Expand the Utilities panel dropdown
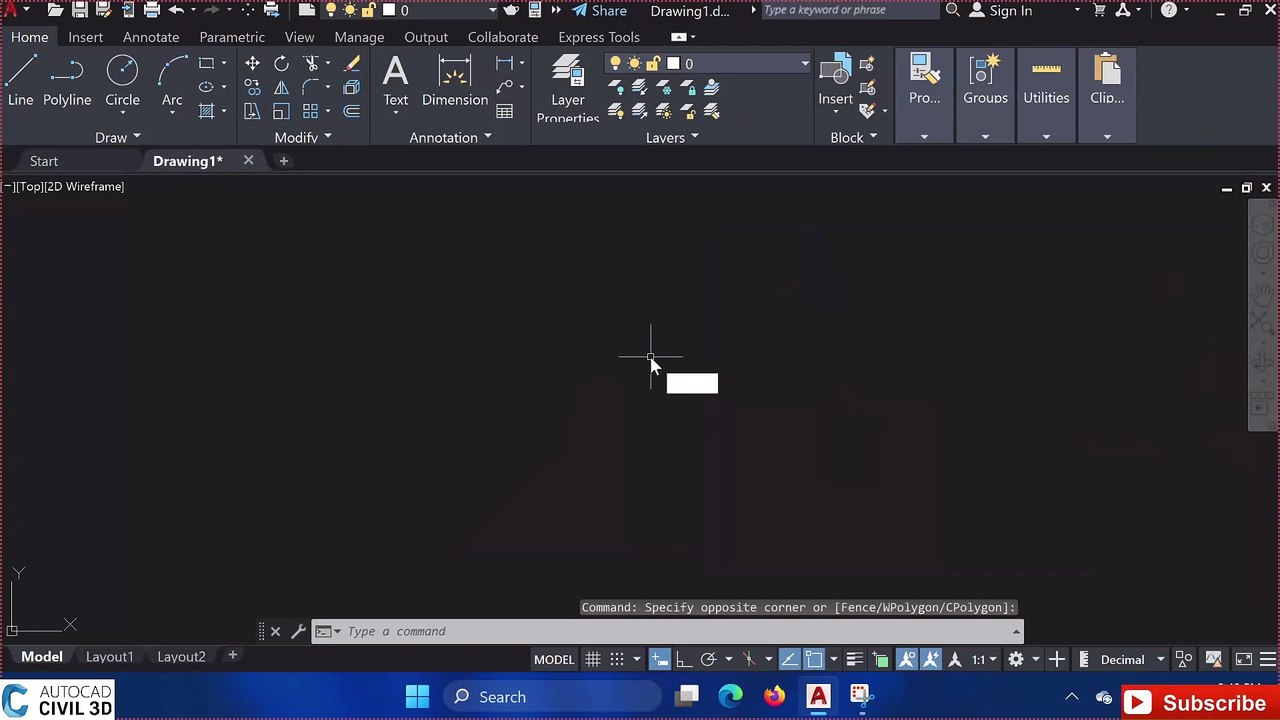This screenshot has height=720, width=1280. [1046, 137]
